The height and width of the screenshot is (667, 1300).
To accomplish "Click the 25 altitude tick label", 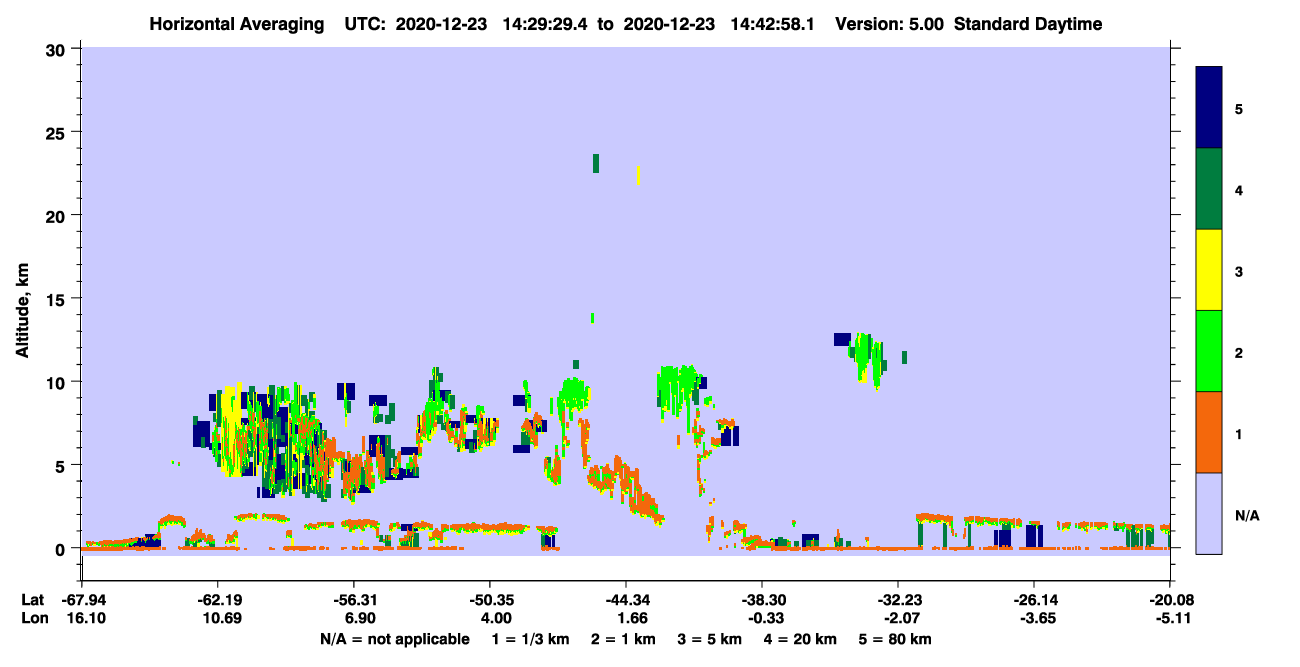I will (58, 132).
